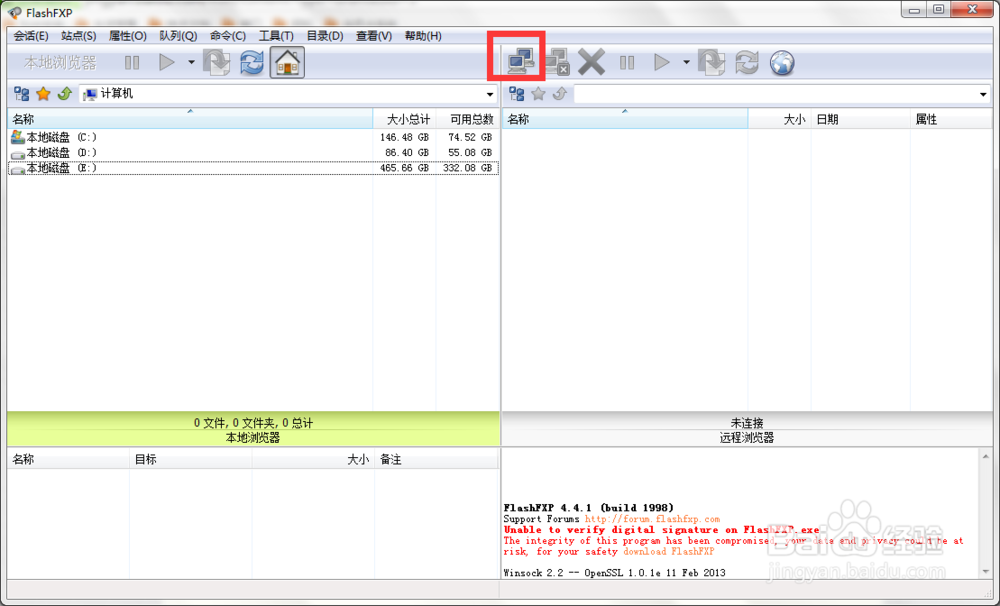Open the 队列(Q) menu

[178, 36]
